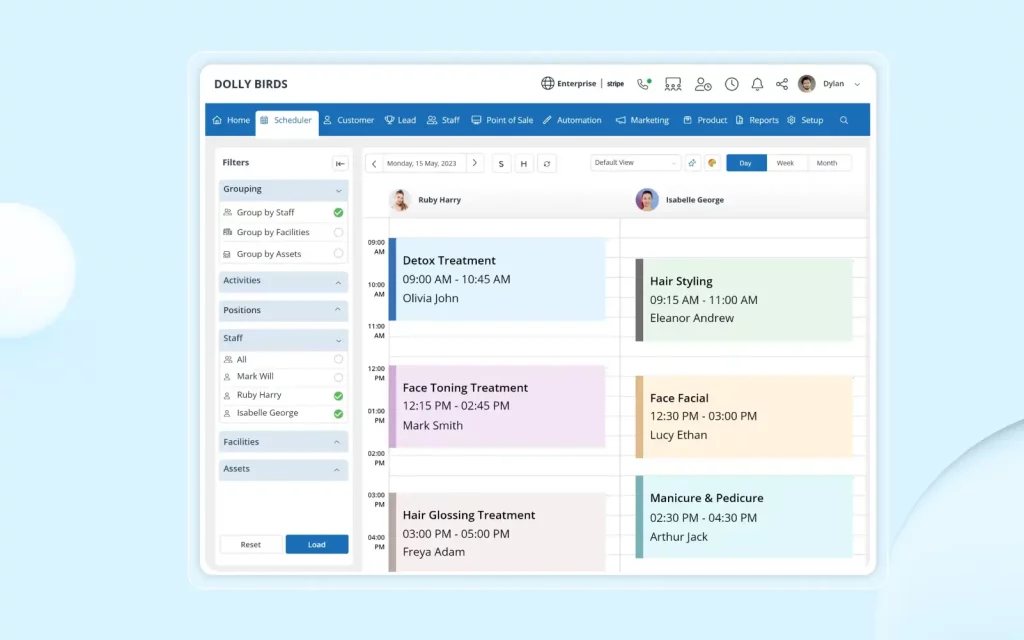Open the color palette icon
Image resolution: width=1024 pixels, height=640 pixels.
pyautogui.click(x=712, y=163)
